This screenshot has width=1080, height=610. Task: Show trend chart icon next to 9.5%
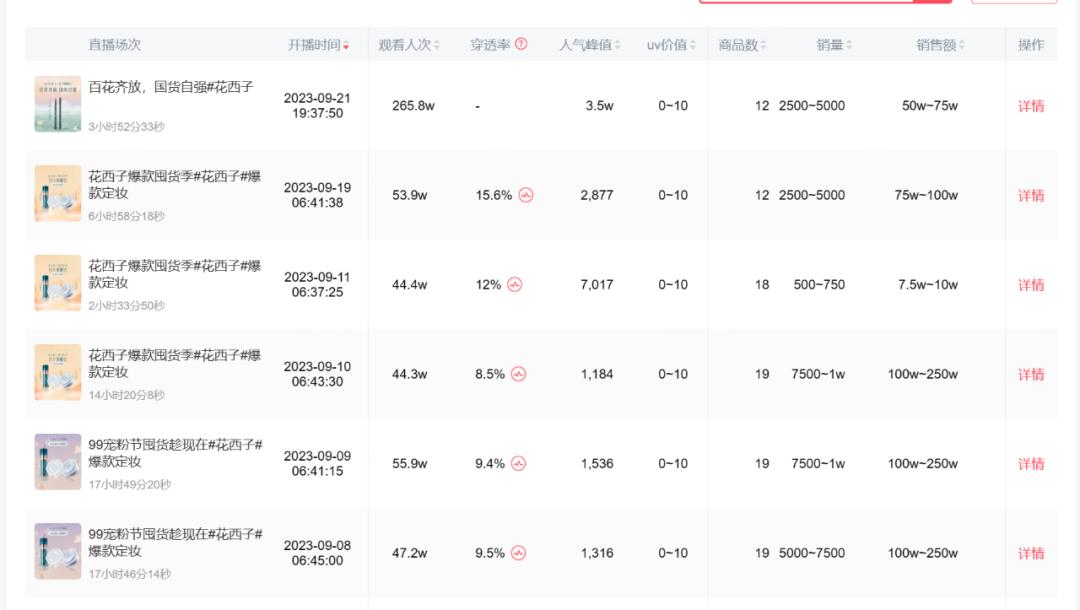(518, 553)
